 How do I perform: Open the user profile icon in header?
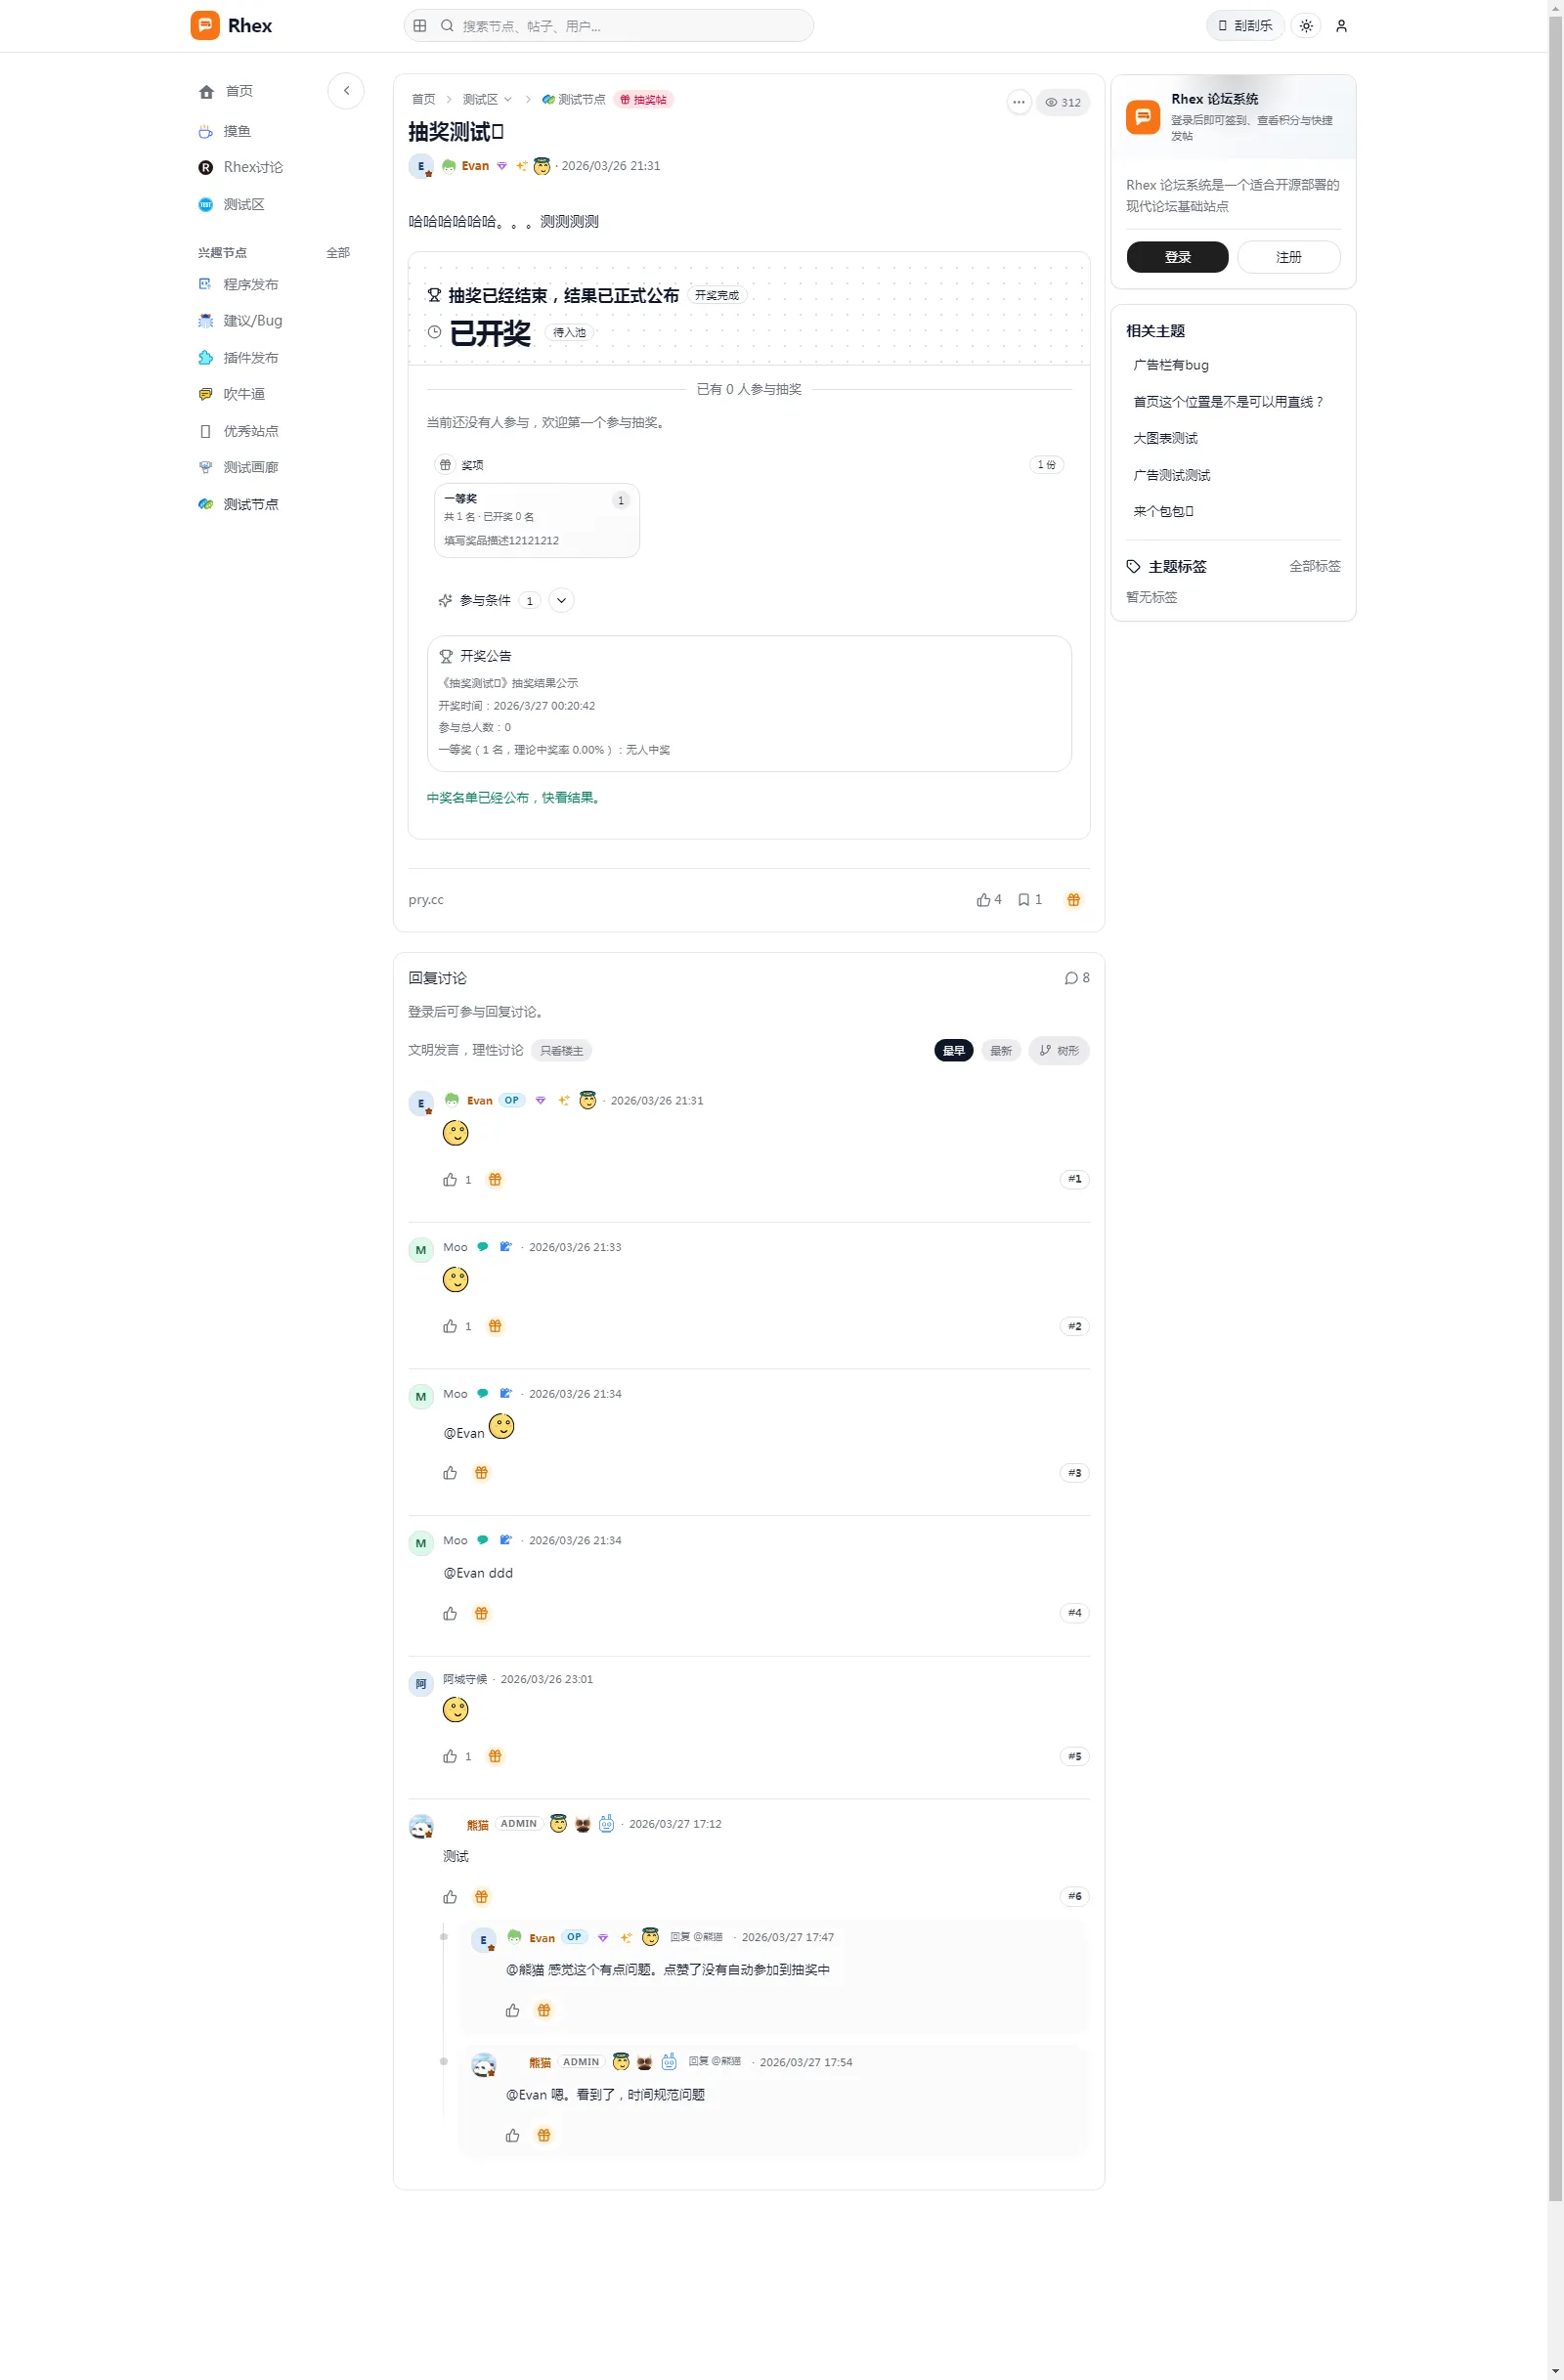point(1341,26)
